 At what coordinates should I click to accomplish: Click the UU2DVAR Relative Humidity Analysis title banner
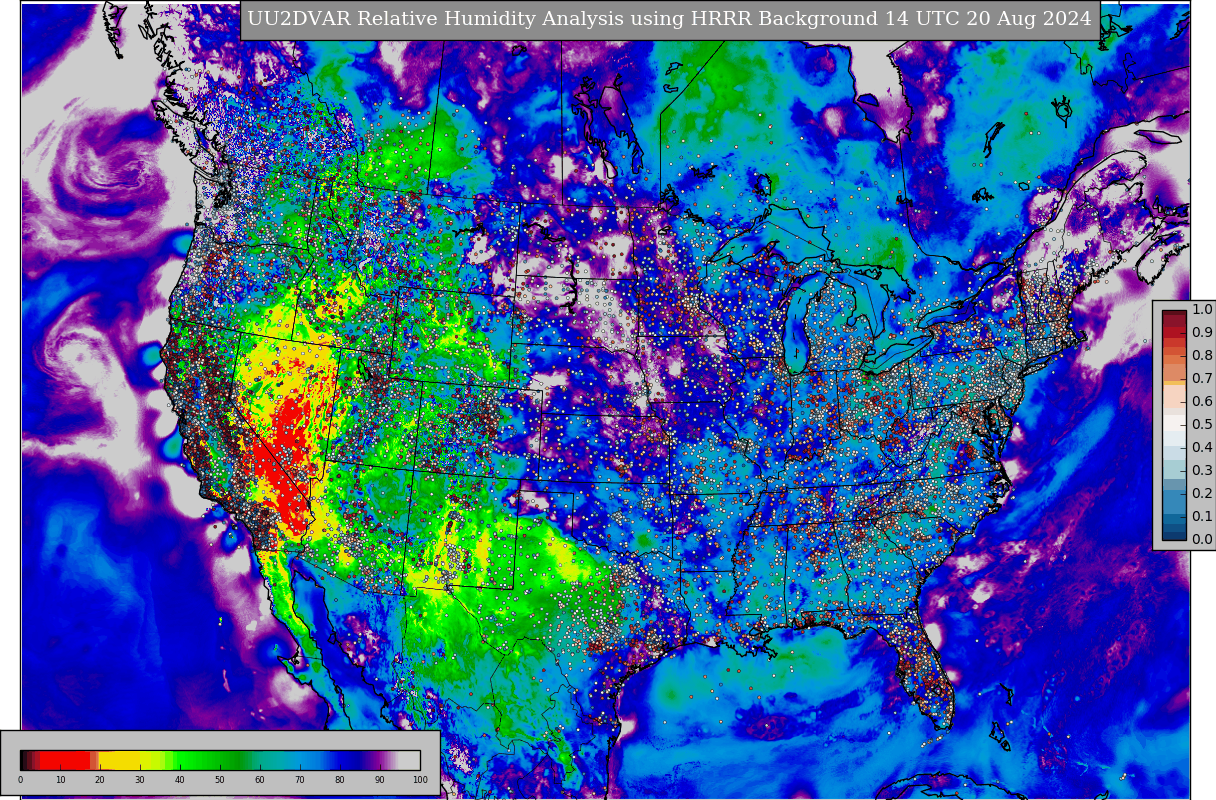coord(670,20)
